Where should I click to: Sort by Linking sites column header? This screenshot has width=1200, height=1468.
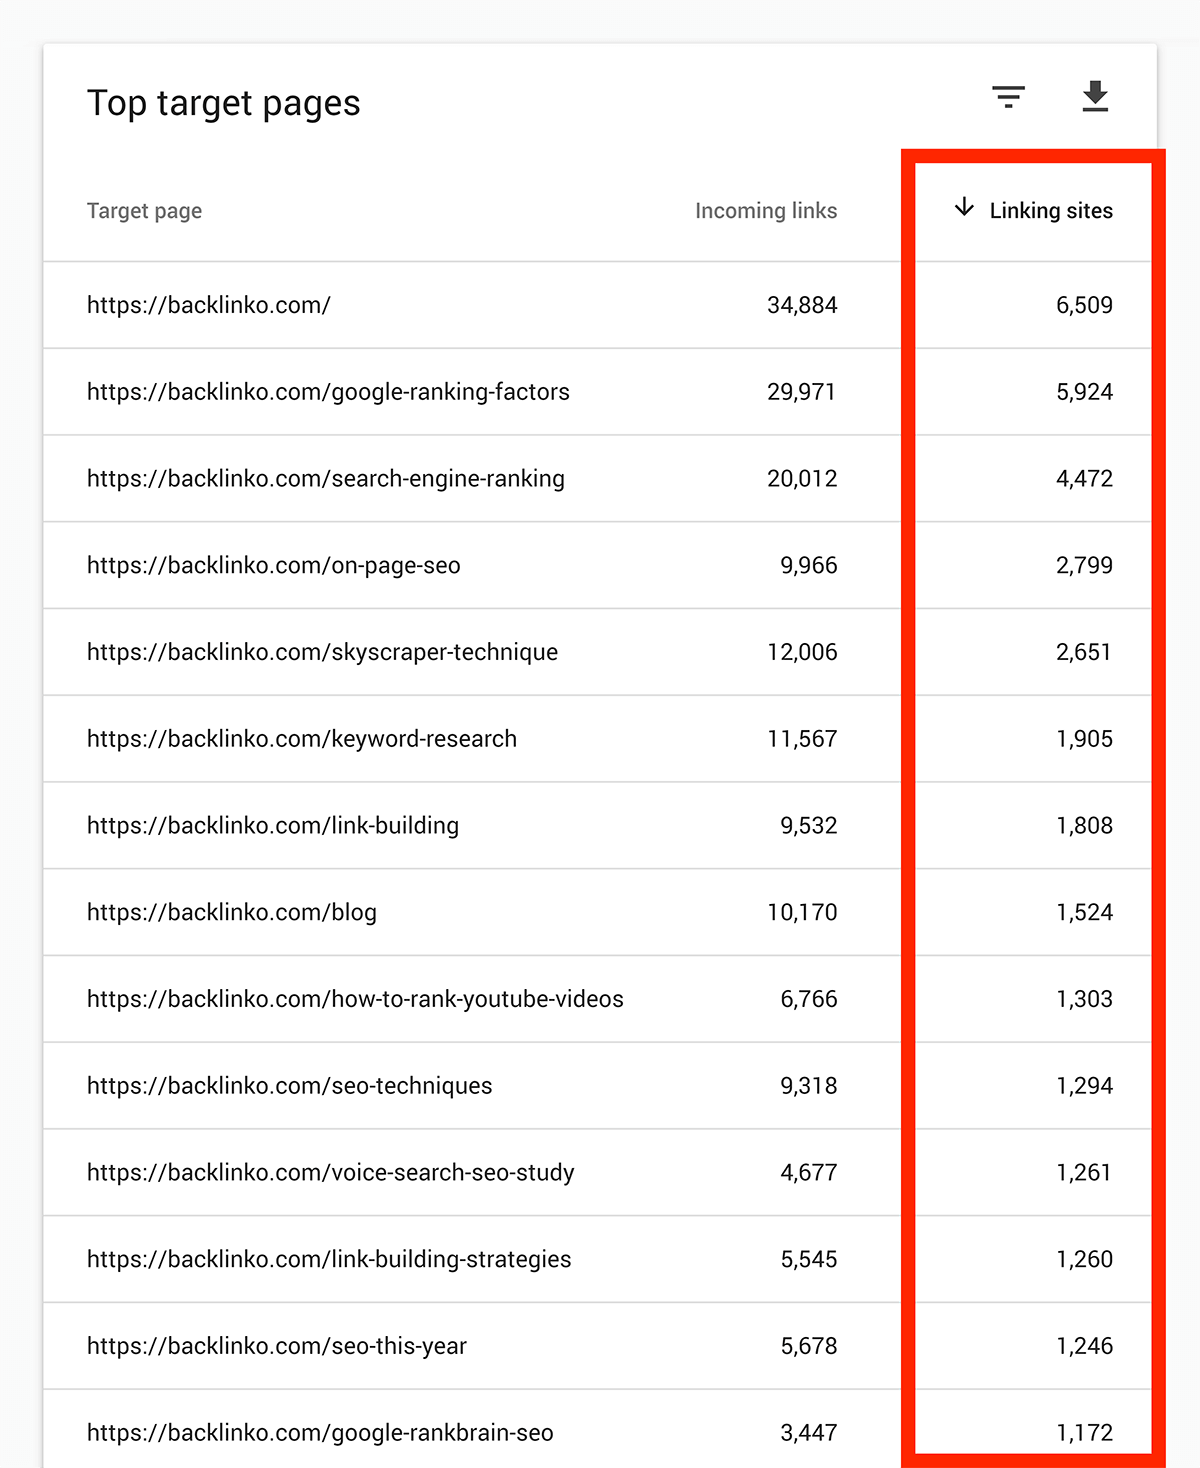(1051, 211)
